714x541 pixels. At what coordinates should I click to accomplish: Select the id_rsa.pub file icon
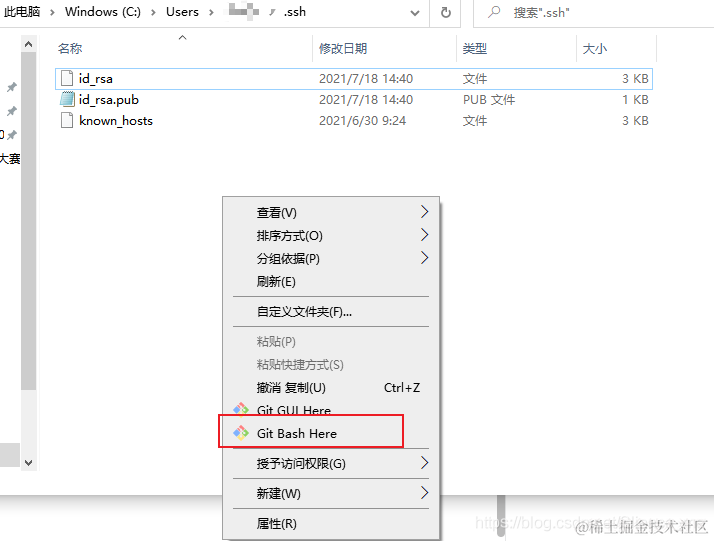tap(67, 100)
